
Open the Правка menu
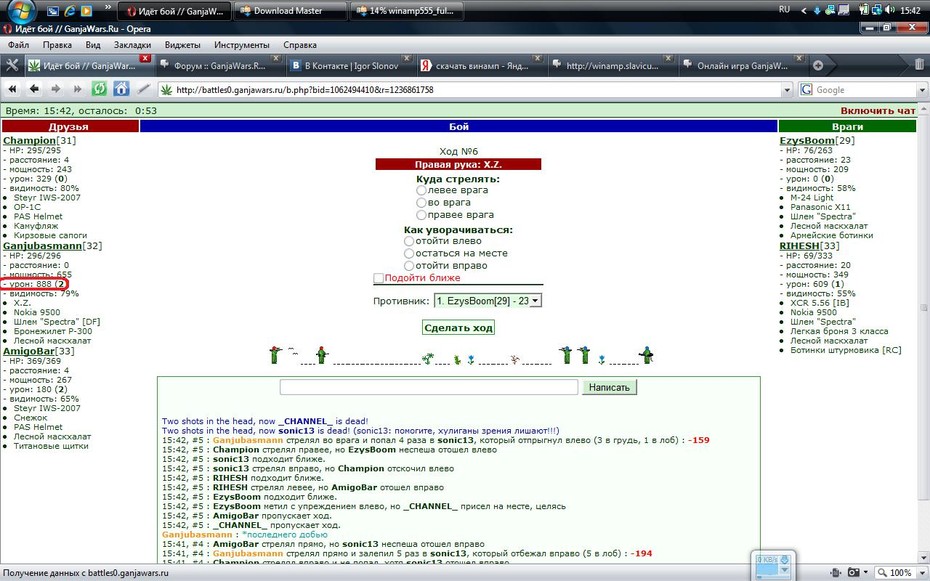57,44
